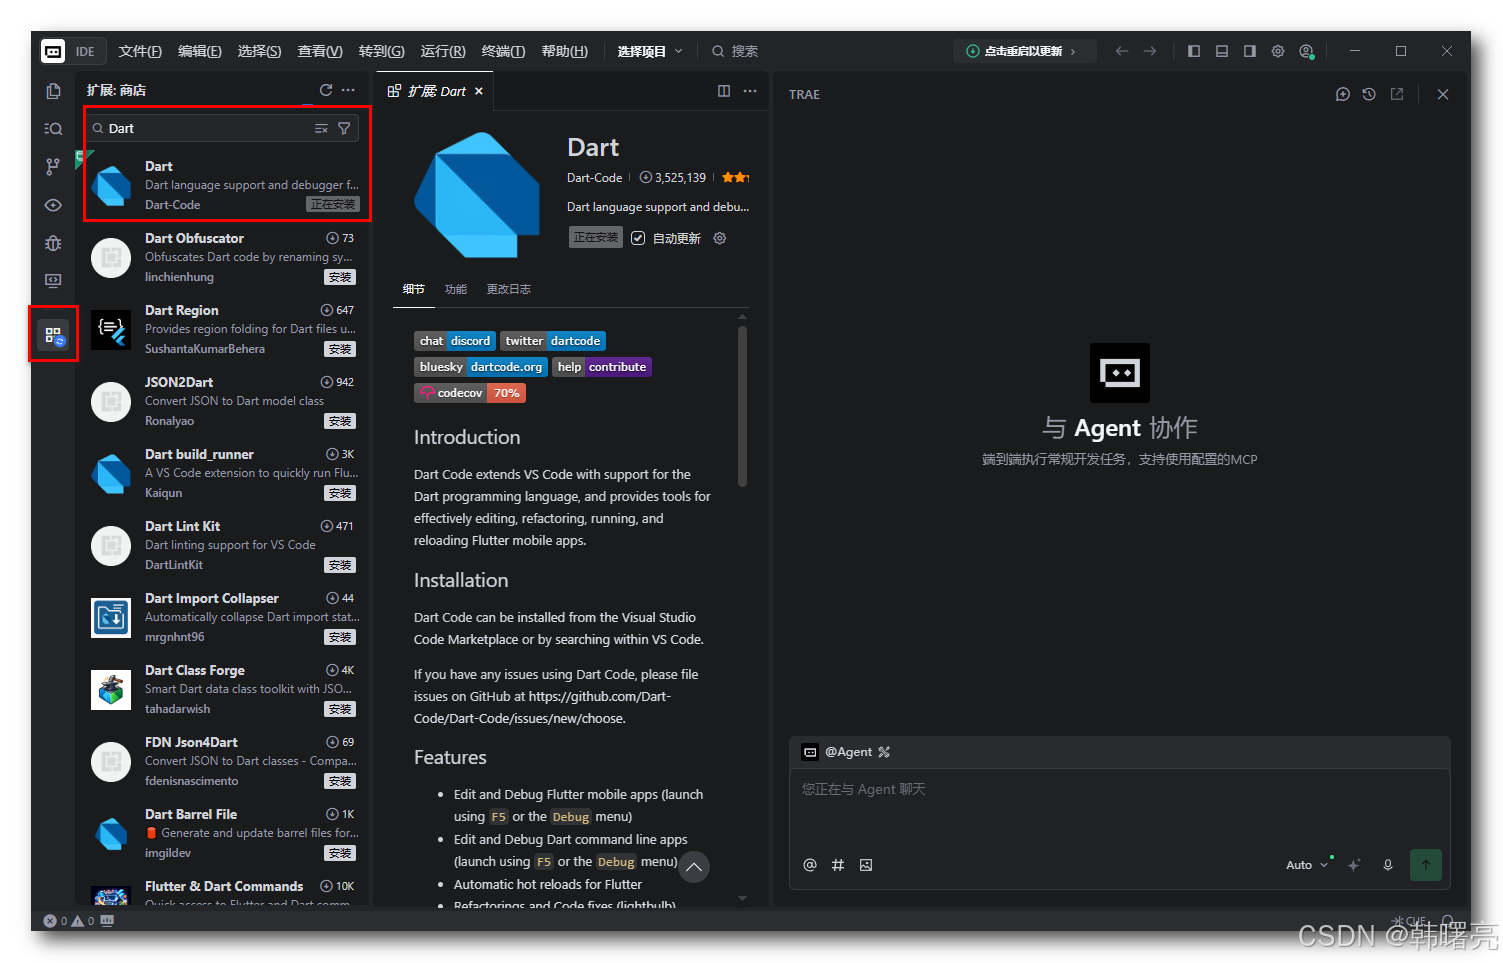Click the scroll-to-top arrow button
1503x963 pixels.
click(694, 867)
